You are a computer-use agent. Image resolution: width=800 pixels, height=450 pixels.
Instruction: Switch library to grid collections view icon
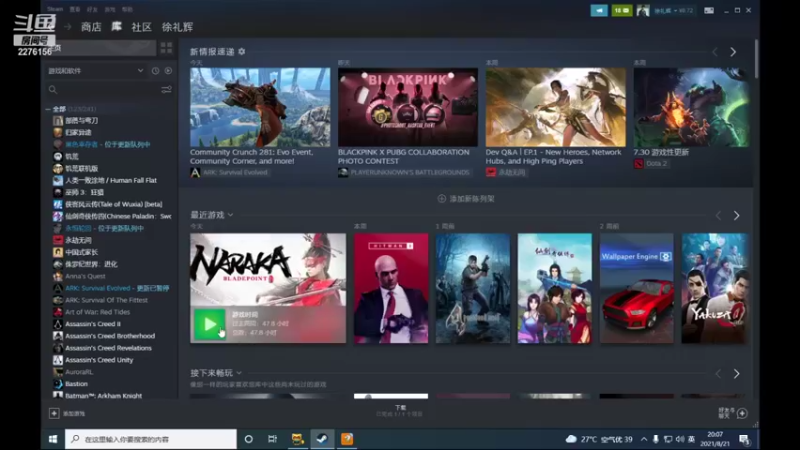[x=166, y=48]
